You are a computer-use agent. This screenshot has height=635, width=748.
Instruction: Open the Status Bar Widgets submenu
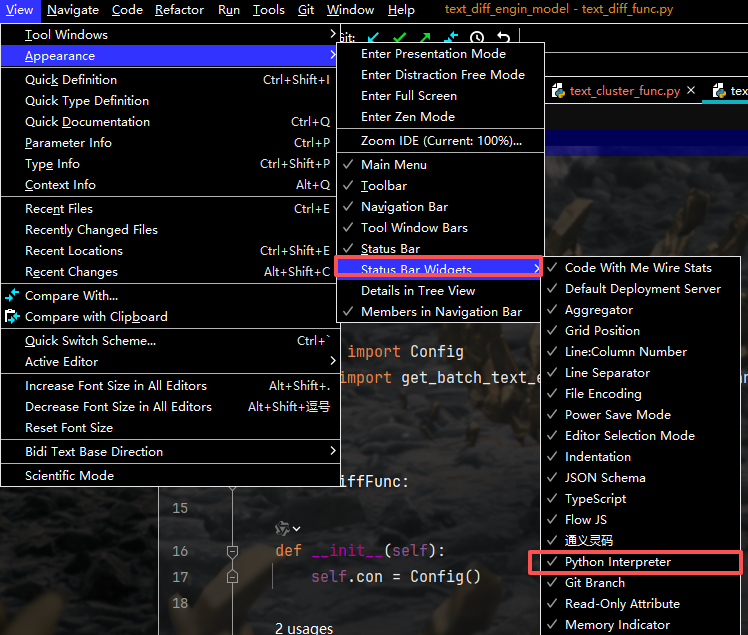tap(439, 268)
